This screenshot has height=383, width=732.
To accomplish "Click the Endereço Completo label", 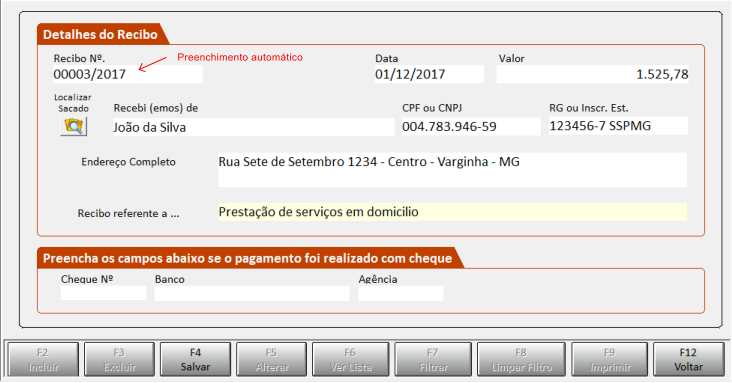I will (128, 162).
